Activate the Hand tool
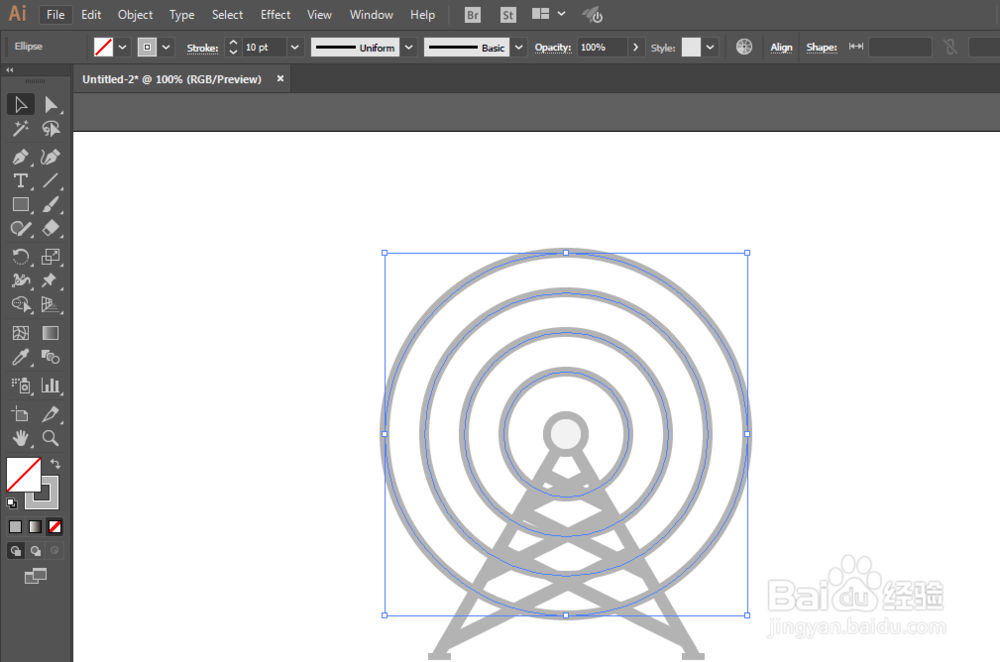The width and height of the screenshot is (1000, 662). tap(20, 438)
